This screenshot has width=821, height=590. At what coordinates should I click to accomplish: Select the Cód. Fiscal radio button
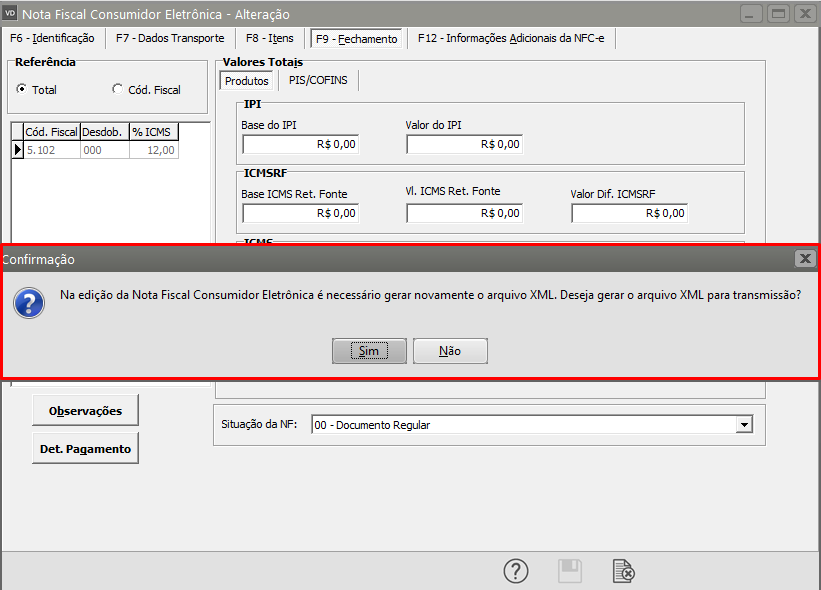pos(117,89)
